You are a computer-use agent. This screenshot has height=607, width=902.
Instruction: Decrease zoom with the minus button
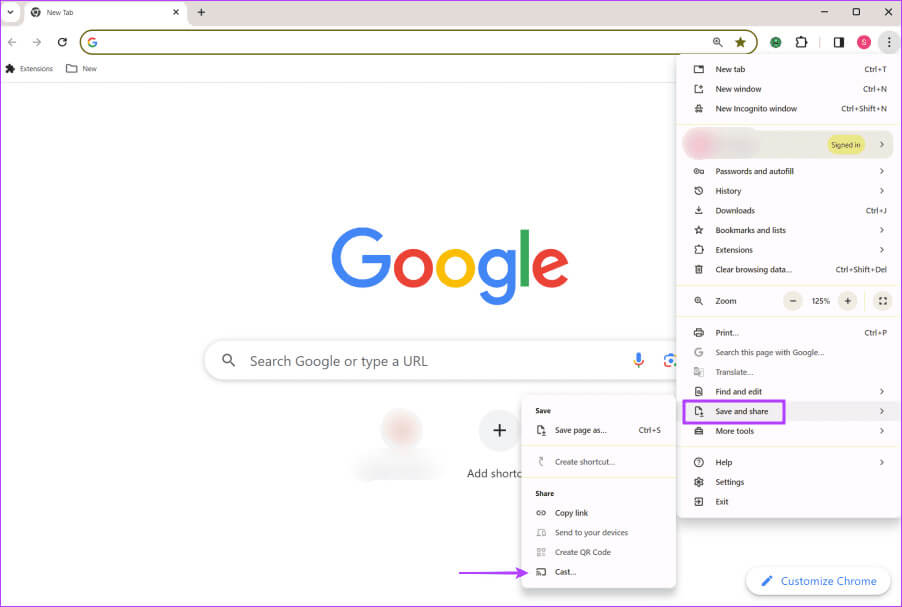793,301
